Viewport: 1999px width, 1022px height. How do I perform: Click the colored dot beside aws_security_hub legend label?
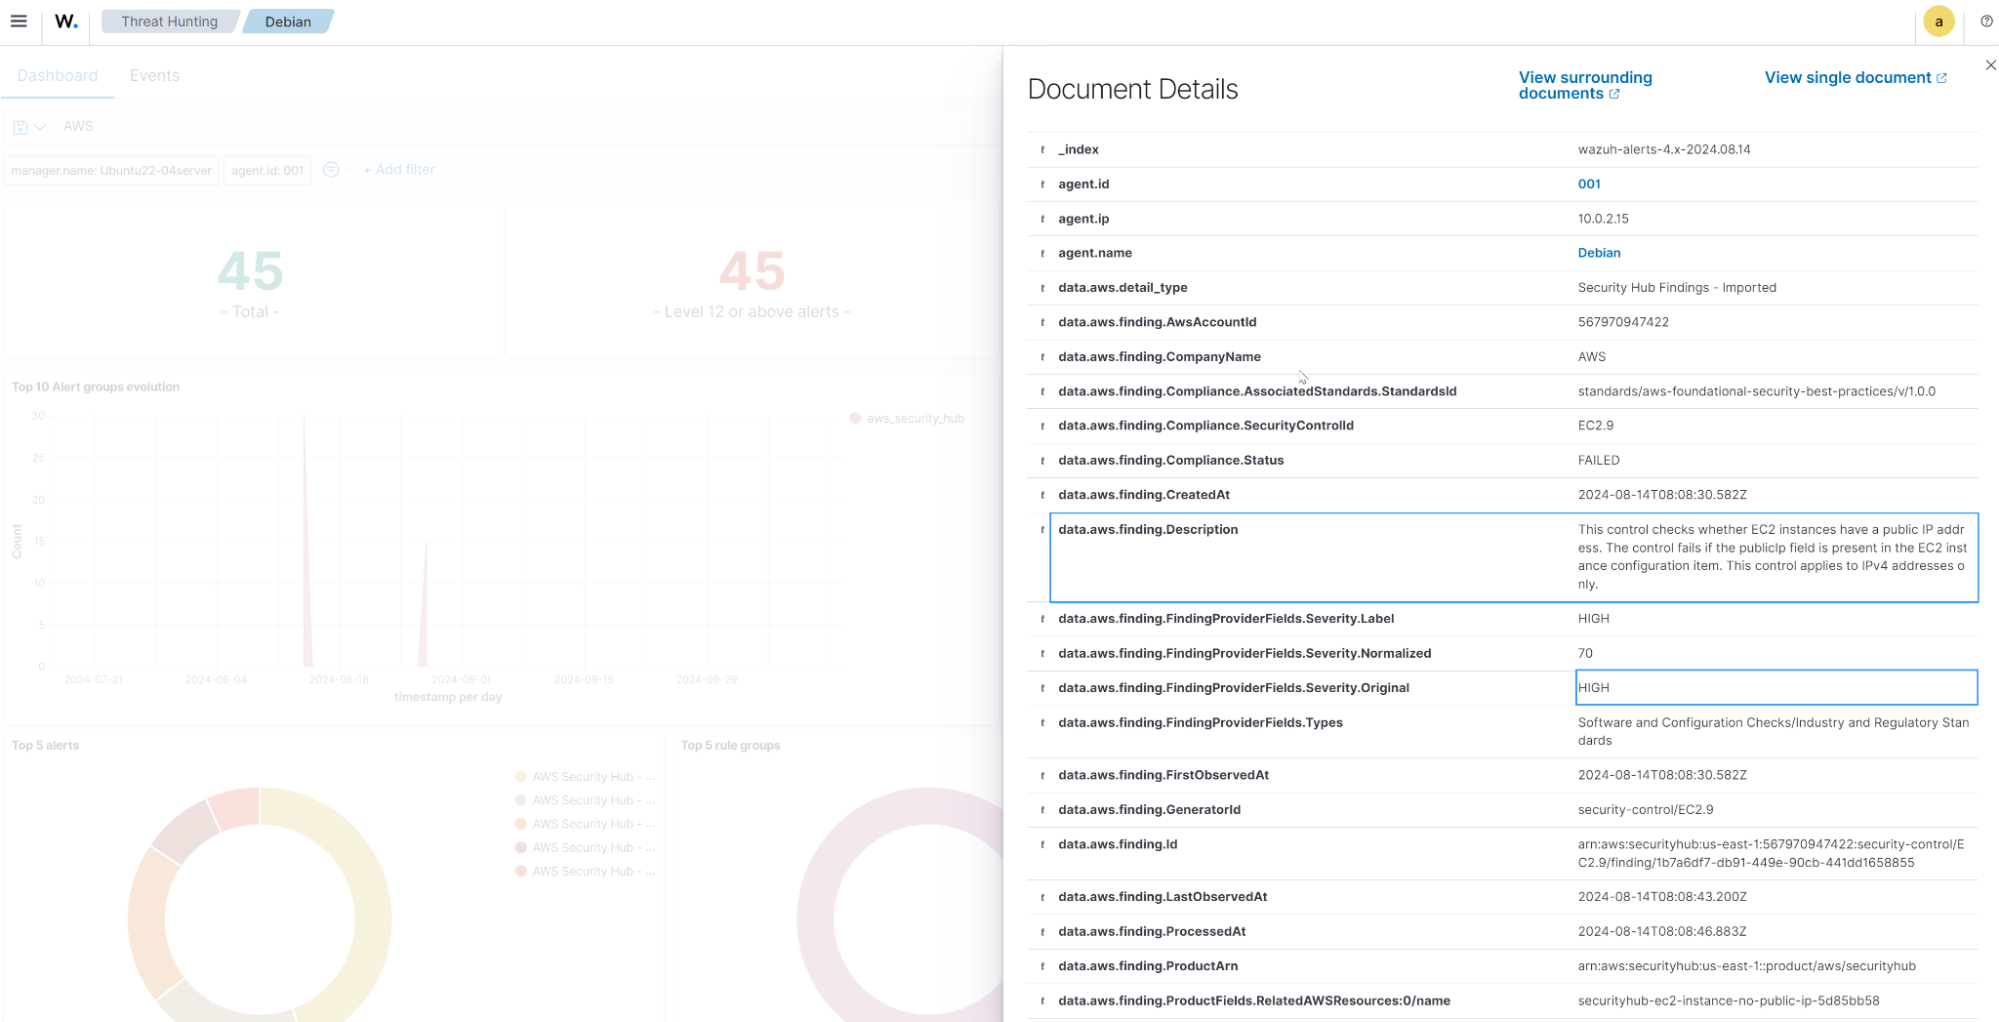856,418
